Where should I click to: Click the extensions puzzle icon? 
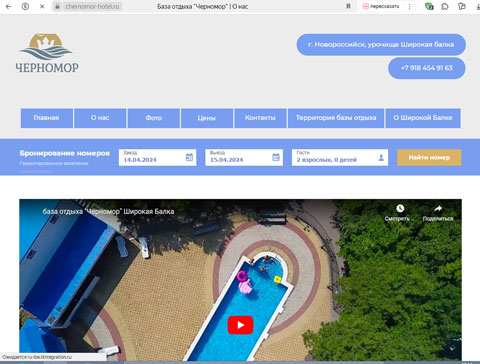click(445, 6)
